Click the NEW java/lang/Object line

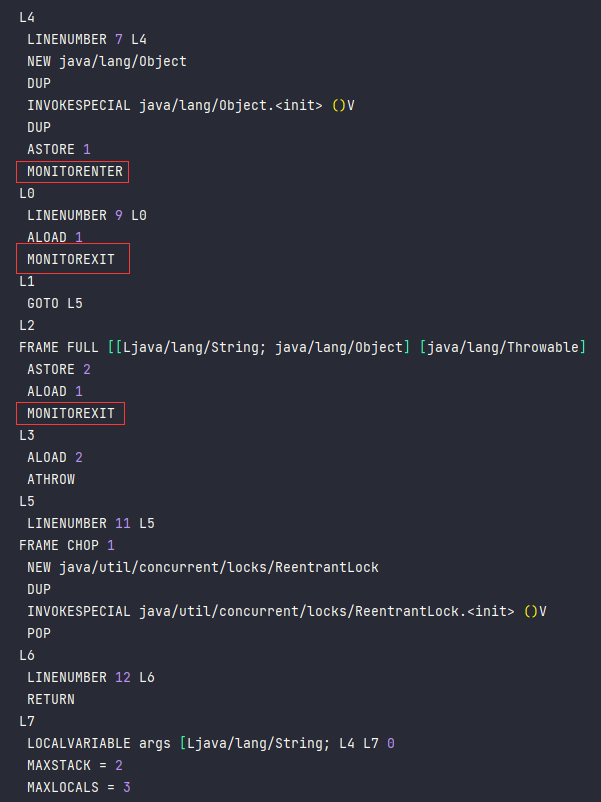[x=107, y=61]
